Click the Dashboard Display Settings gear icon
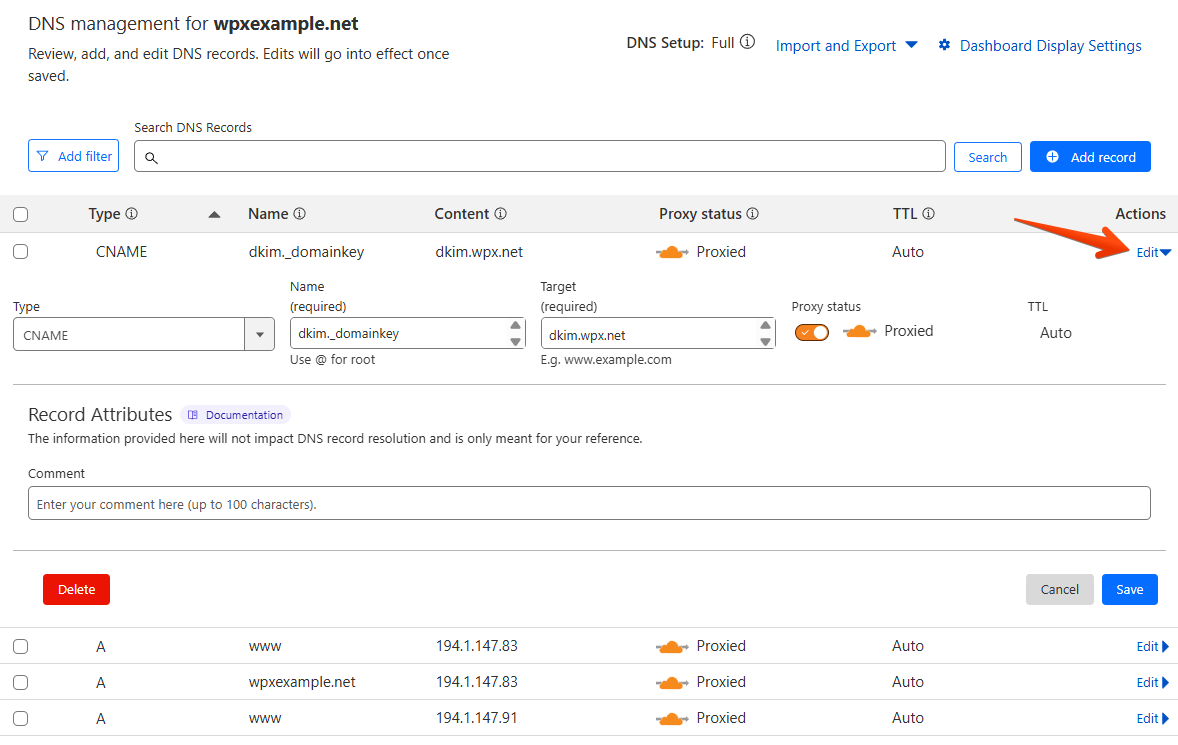Viewport: 1178px width, 745px height. (944, 45)
